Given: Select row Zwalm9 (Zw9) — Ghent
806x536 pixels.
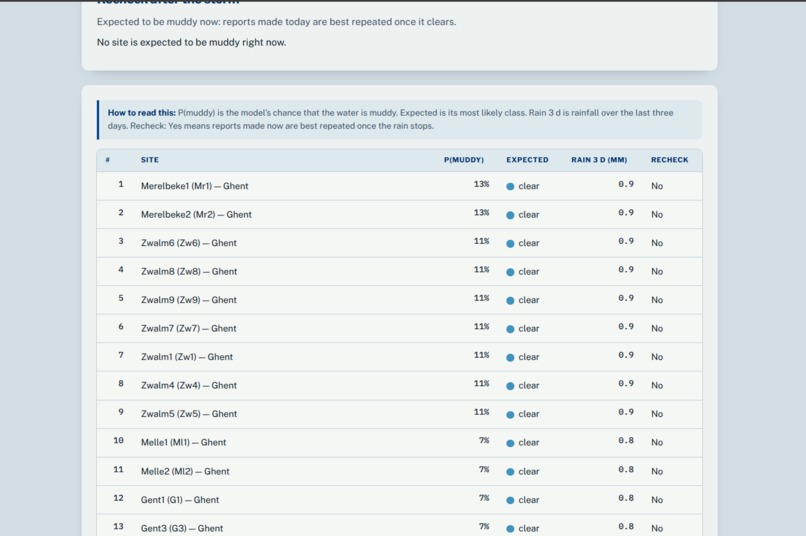Looking at the screenshot, I should pyautogui.click(x=399, y=300).
